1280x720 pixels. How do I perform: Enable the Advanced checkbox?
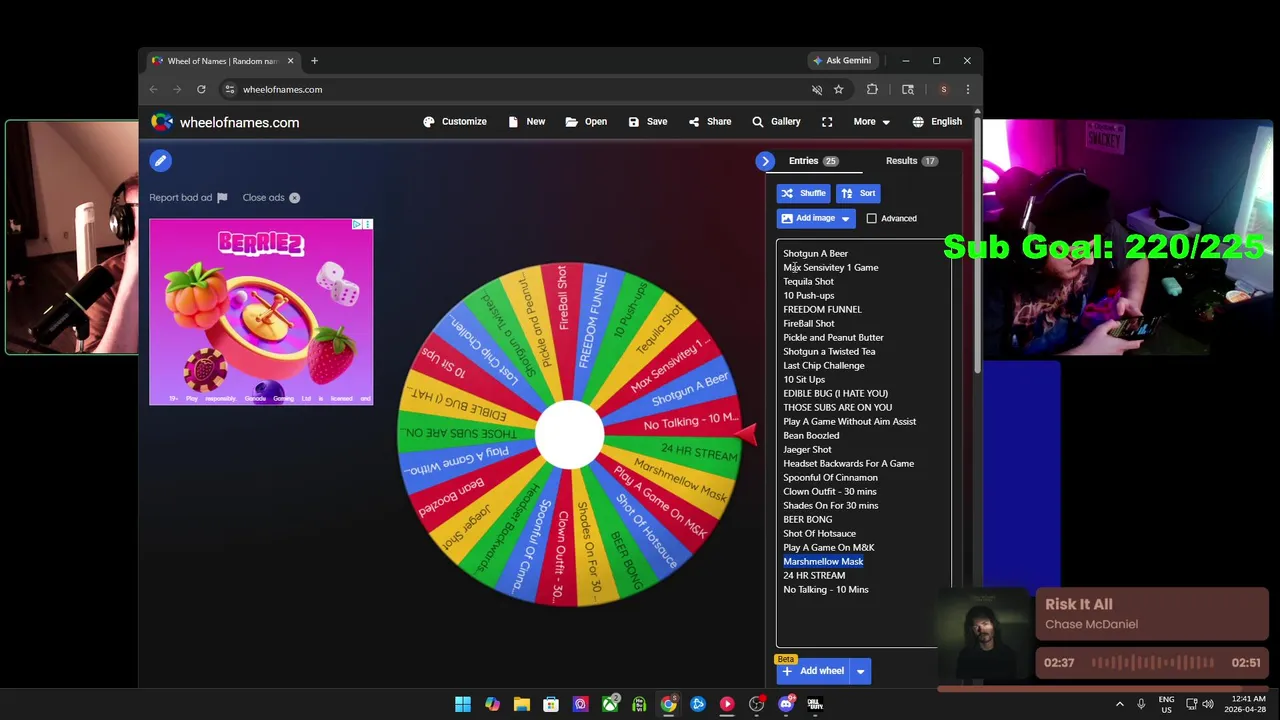point(871,218)
